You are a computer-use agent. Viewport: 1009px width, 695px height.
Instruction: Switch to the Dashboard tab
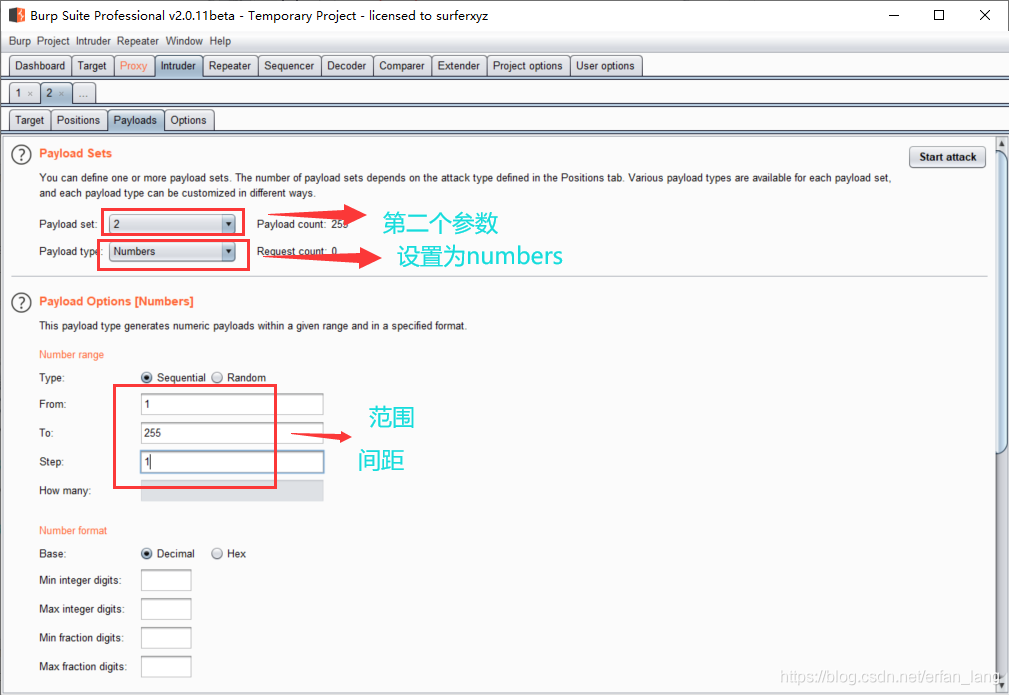(x=40, y=66)
